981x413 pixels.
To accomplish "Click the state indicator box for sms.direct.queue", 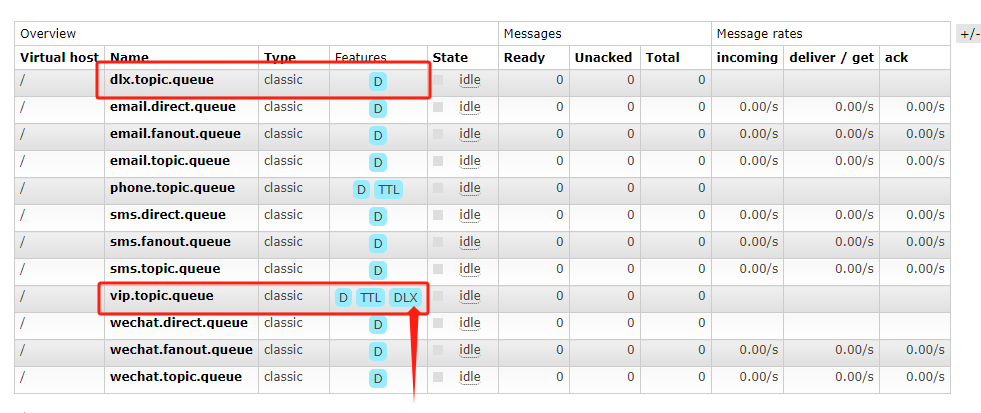I will tap(438, 215).
